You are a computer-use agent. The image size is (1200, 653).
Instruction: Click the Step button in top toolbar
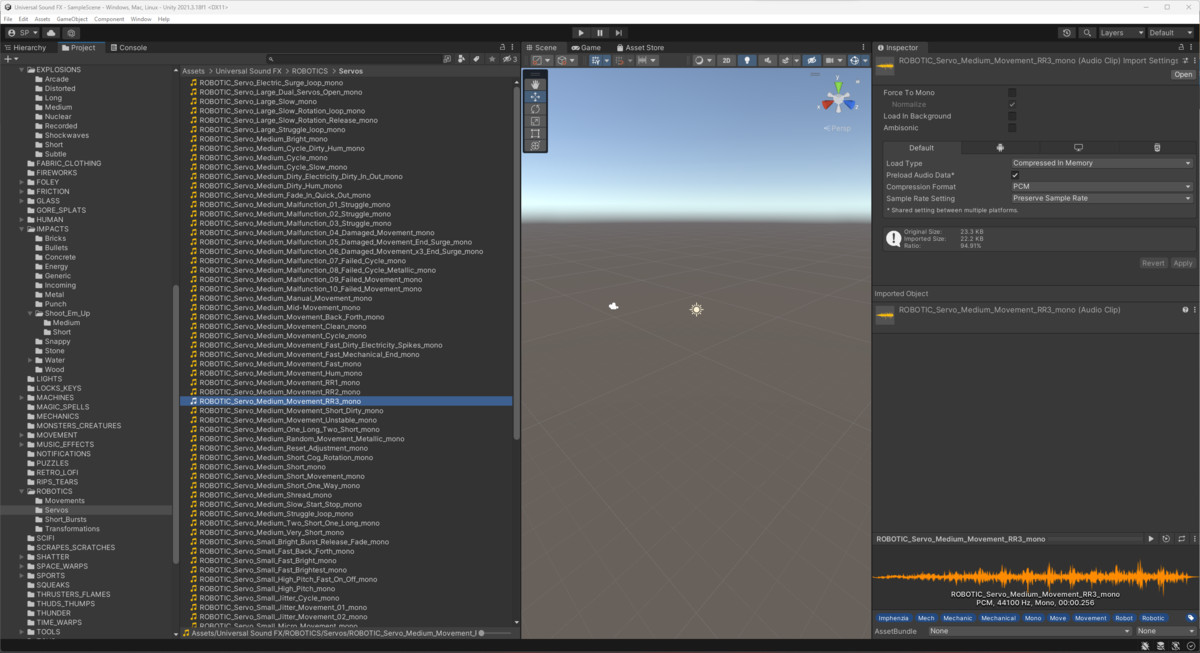coord(619,33)
